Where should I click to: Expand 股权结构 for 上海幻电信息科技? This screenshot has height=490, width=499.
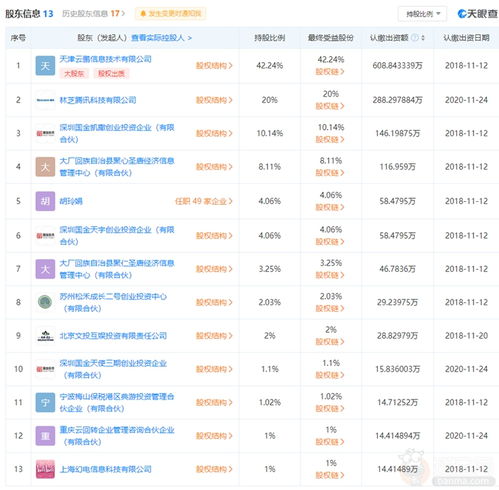pos(214,469)
